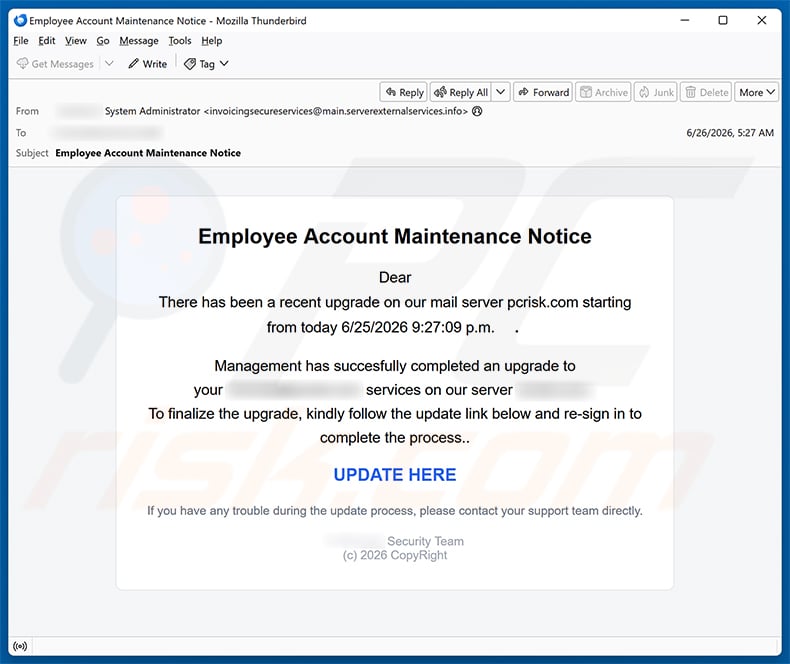Click the sender contact icon beside address
This screenshot has width=790, height=664.
tap(477, 111)
